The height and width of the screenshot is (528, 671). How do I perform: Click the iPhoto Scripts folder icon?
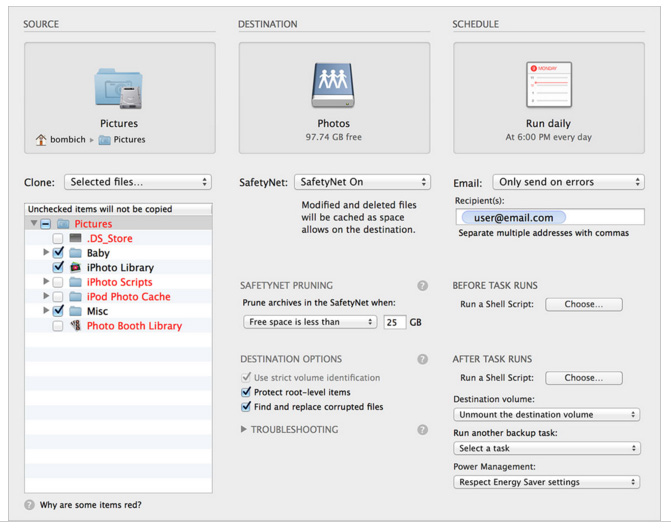click(x=75, y=282)
